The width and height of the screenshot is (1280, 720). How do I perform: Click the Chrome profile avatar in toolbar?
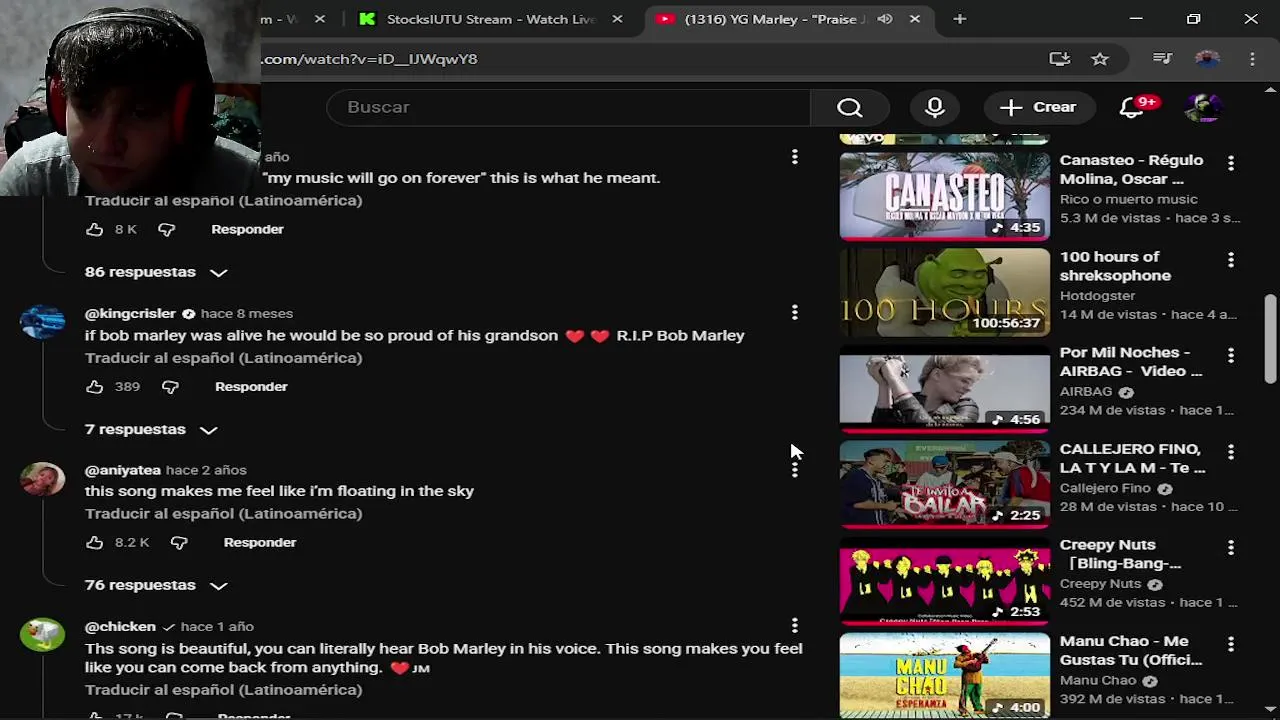(x=1207, y=59)
